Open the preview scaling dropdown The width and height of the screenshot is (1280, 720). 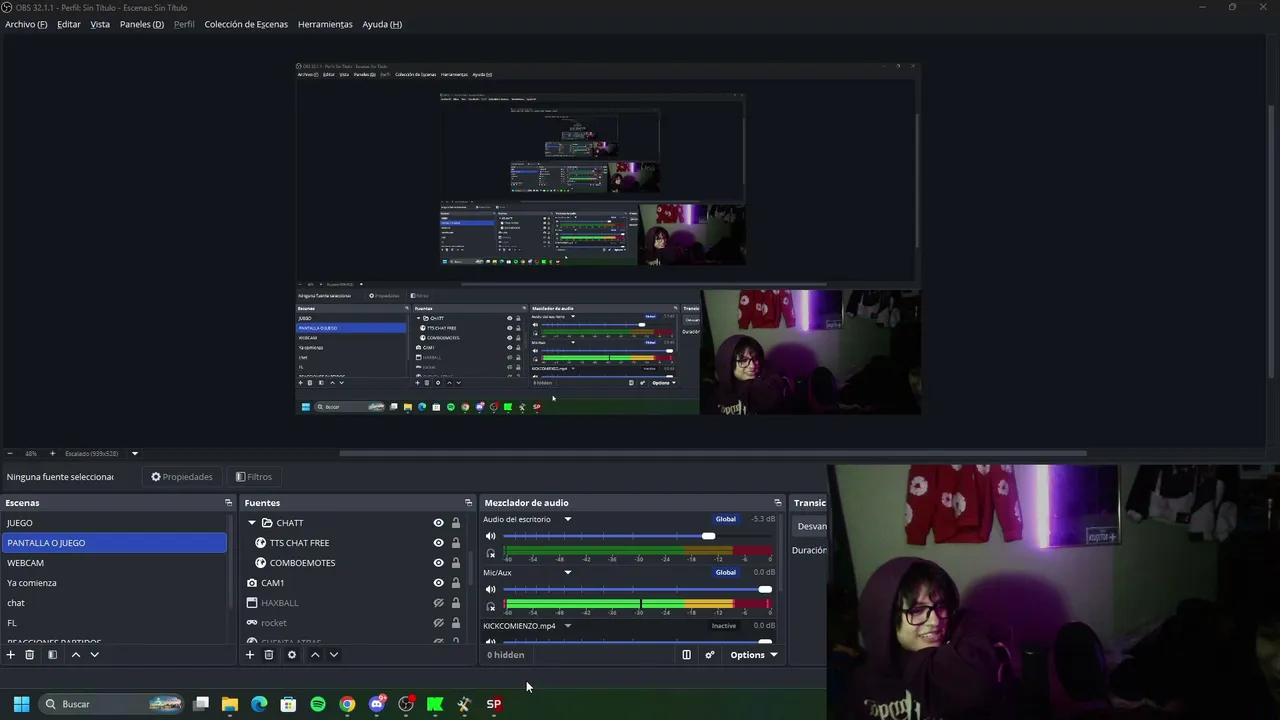click(135, 453)
